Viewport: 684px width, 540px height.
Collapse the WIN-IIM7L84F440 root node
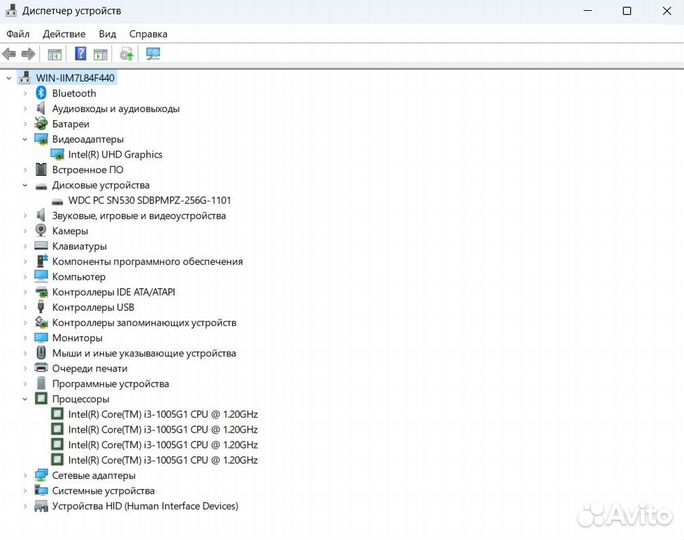tap(9, 78)
